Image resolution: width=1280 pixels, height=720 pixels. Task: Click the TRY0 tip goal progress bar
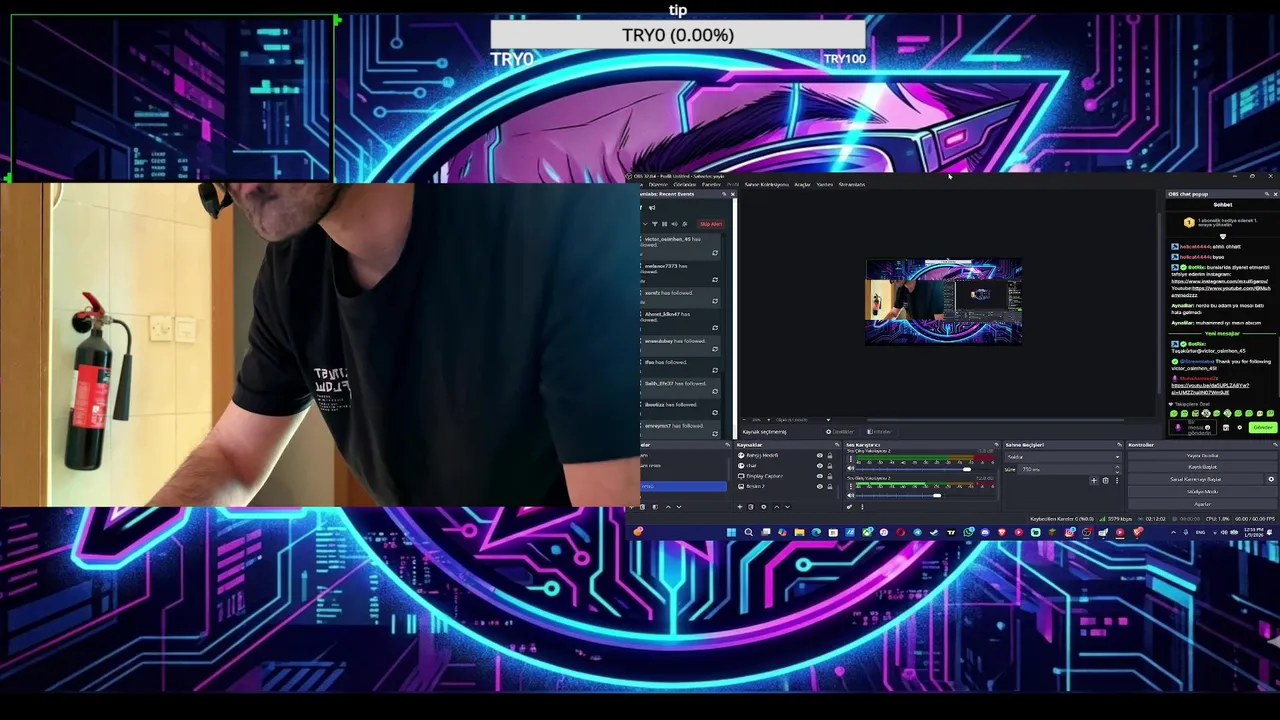(x=678, y=35)
